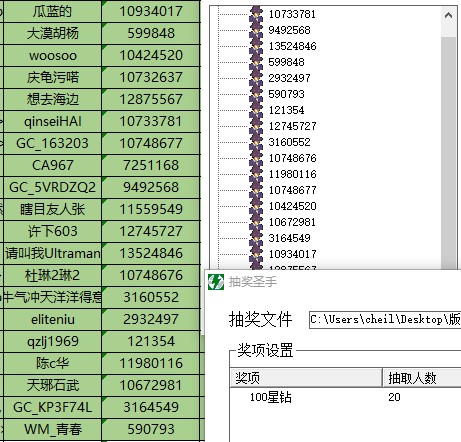Click spreadsheet cell 请叫我Ultraman
Screen dimensions: 461x442
[52, 253]
